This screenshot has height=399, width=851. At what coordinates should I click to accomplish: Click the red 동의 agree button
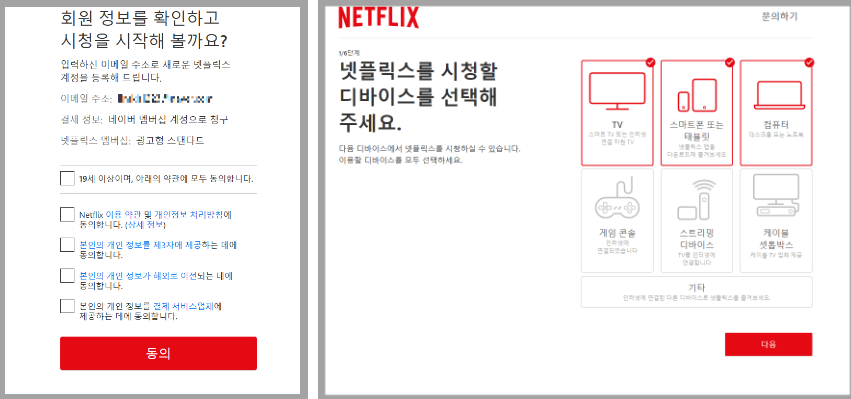[158, 353]
